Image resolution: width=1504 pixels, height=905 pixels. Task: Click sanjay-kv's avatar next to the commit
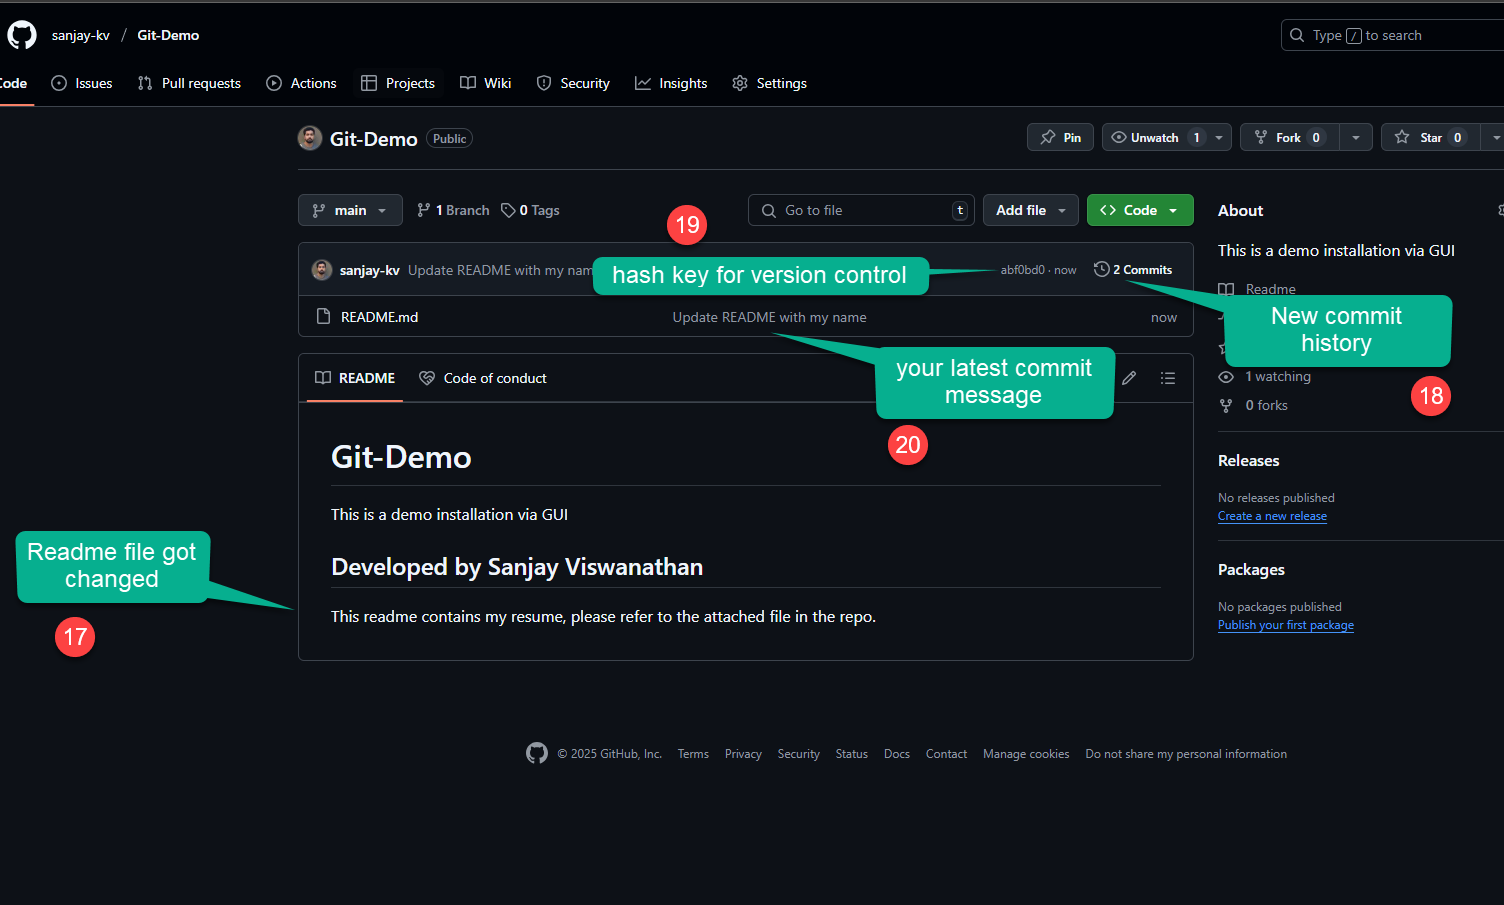tap(321, 269)
